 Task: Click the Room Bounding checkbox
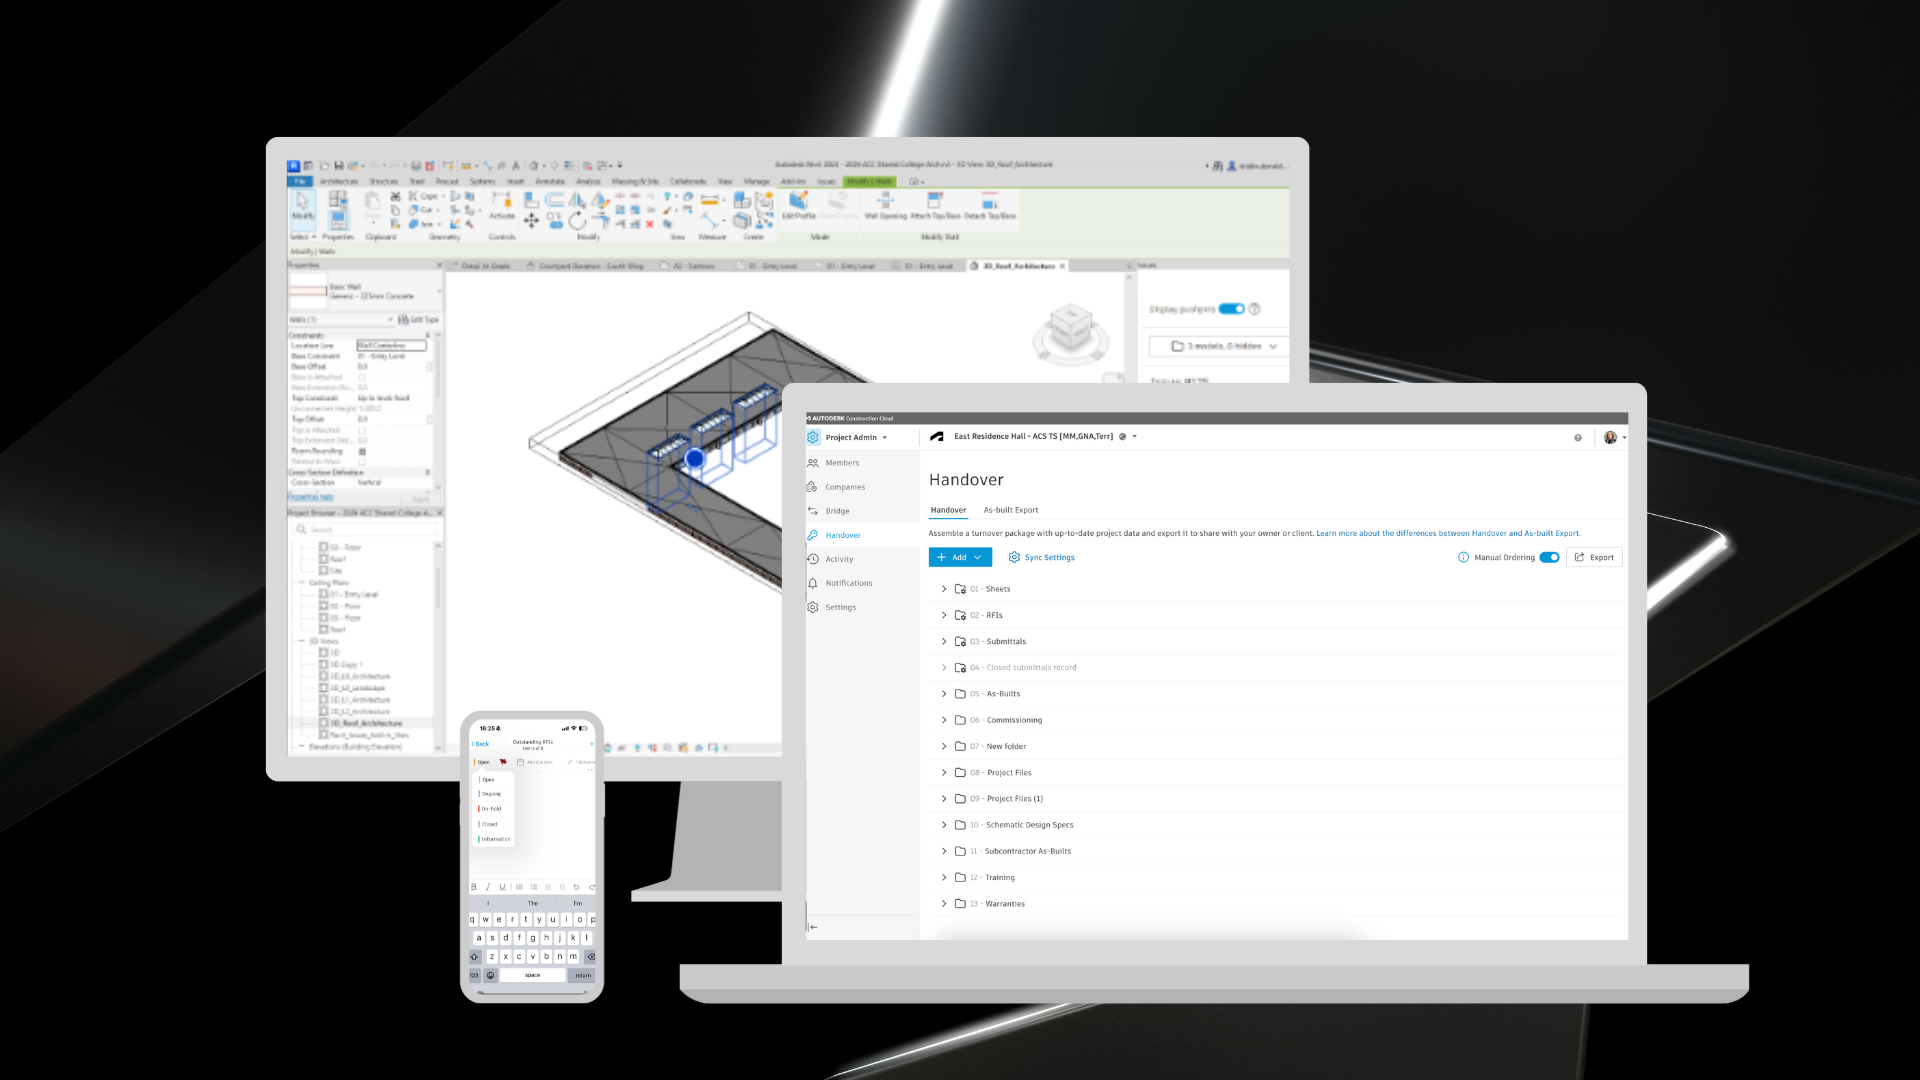point(362,451)
